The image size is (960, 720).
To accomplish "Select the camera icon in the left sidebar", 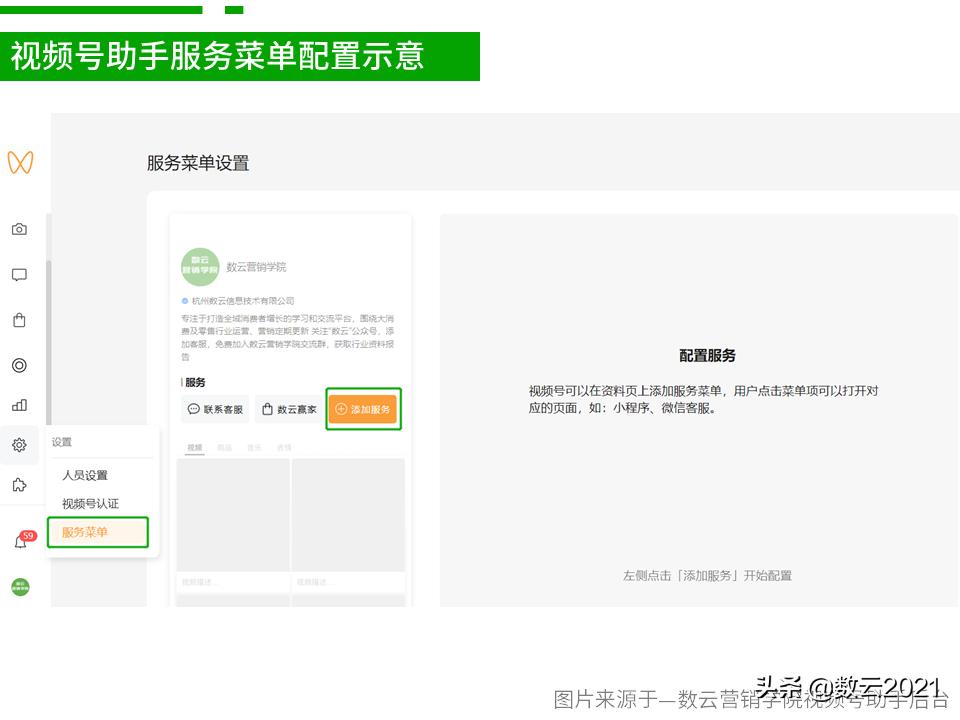I will coord(20,229).
